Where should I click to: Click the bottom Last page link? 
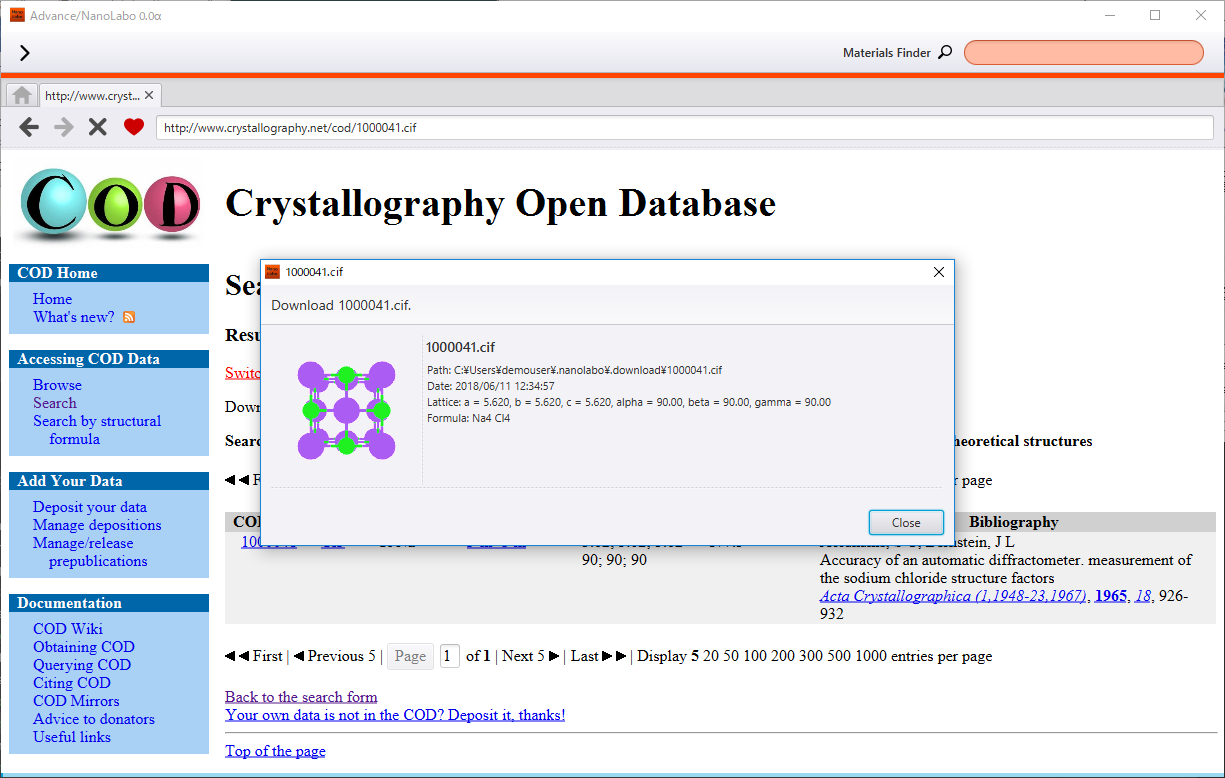pyautogui.click(x=599, y=656)
